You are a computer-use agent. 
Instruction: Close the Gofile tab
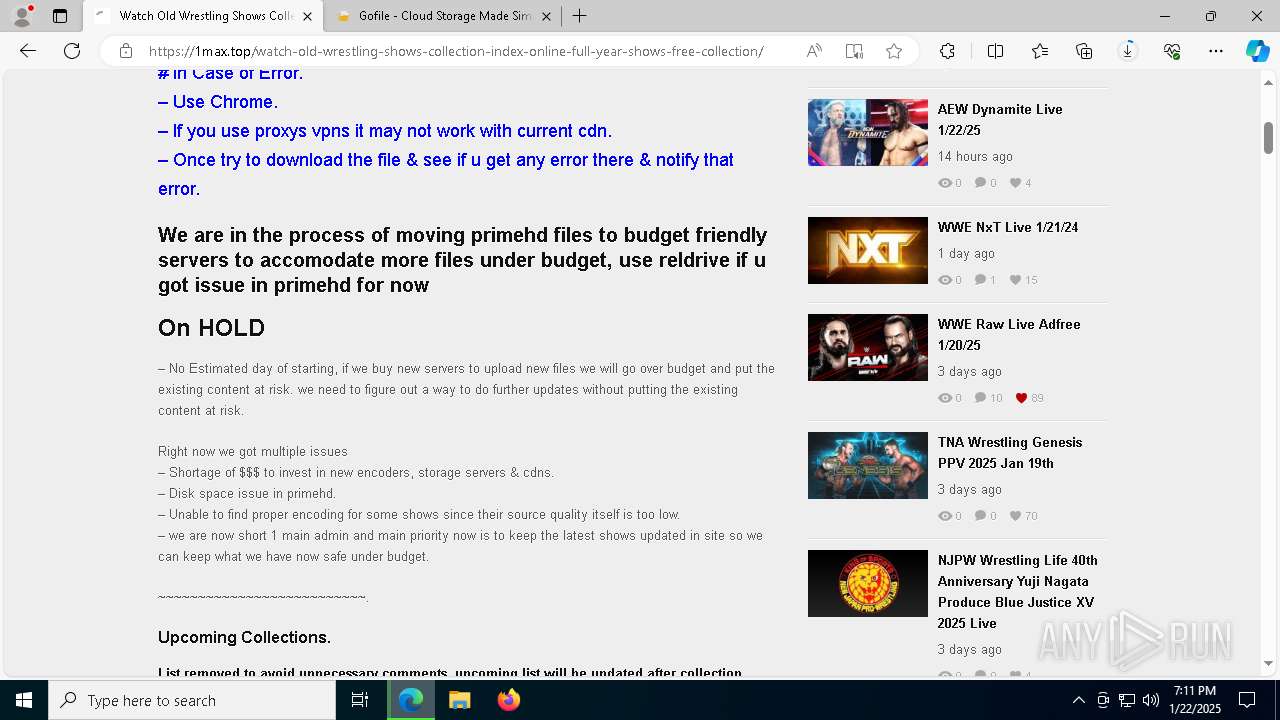pos(546,16)
